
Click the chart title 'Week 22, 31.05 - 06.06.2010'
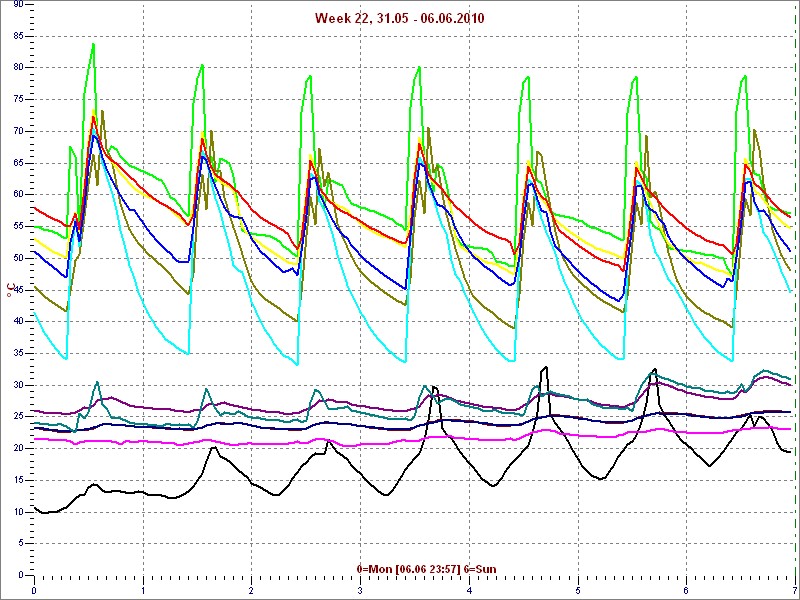[399, 19]
